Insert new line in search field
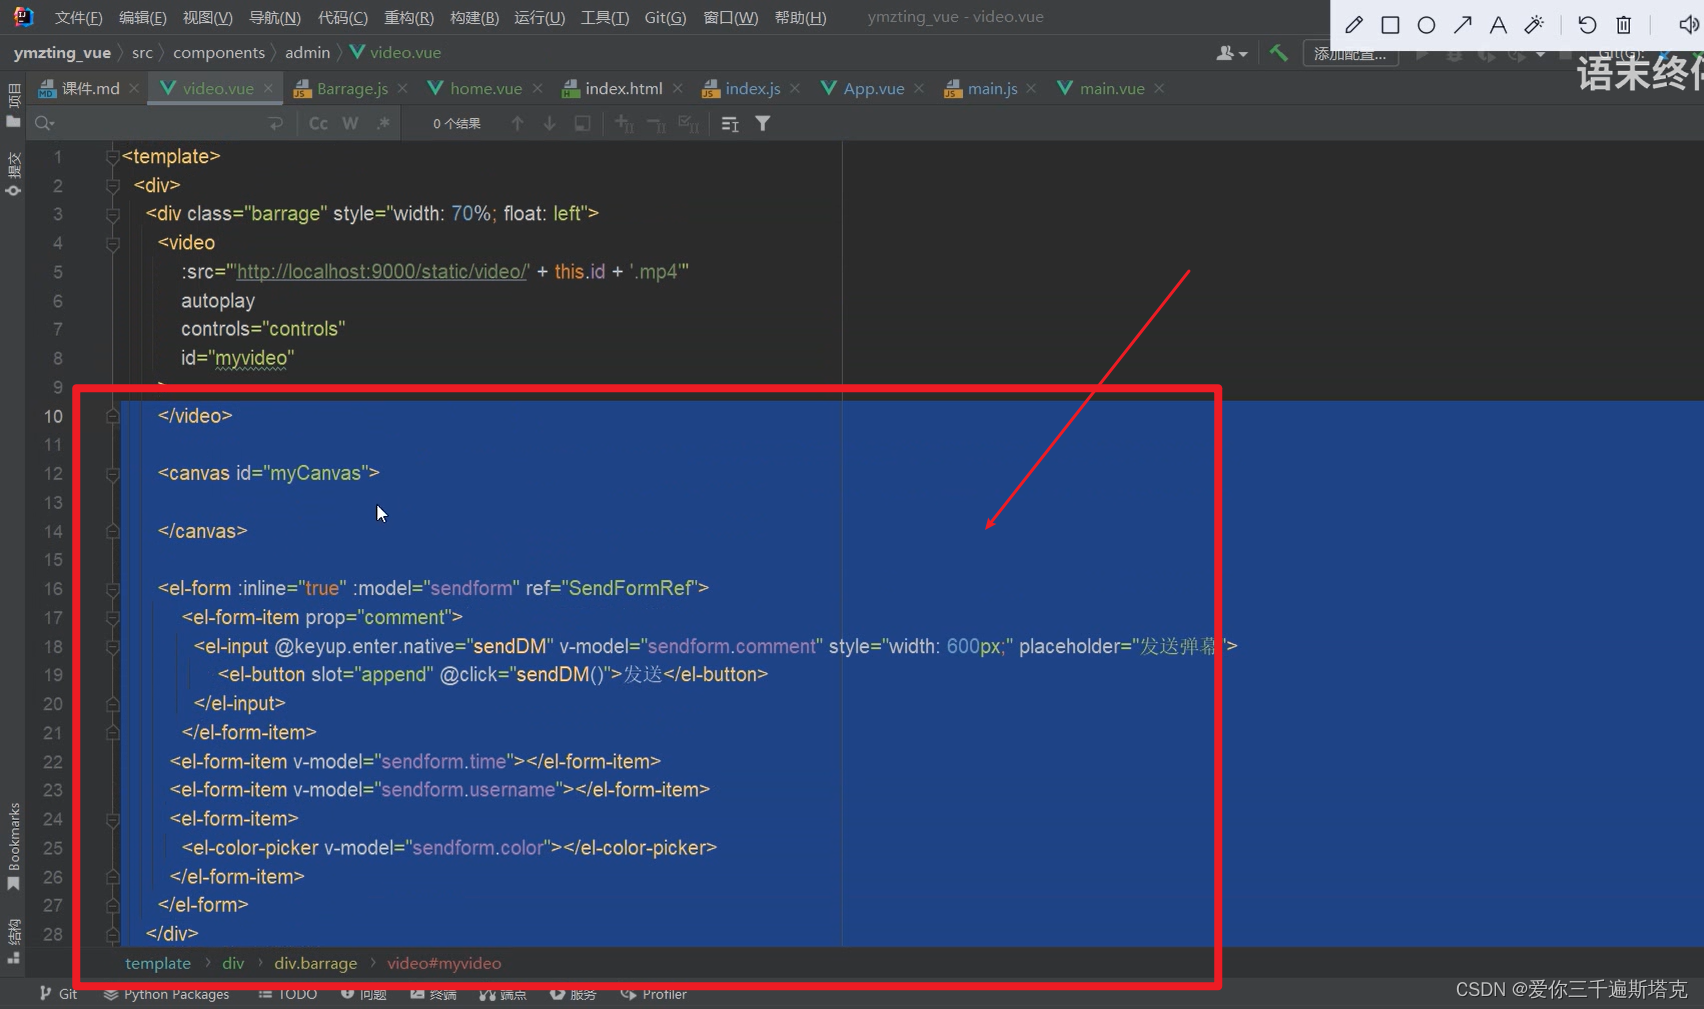The width and height of the screenshot is (1704, 1009). point(276,123)
